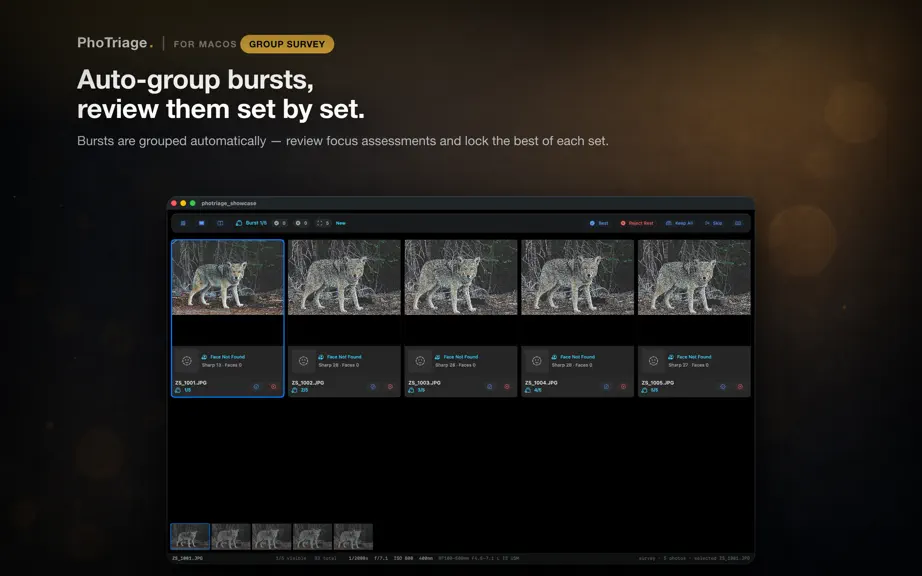Click the keyboard shortcuts icon in toolbar
The height and width of the screenshot is (576, 922).
[738, 223]
